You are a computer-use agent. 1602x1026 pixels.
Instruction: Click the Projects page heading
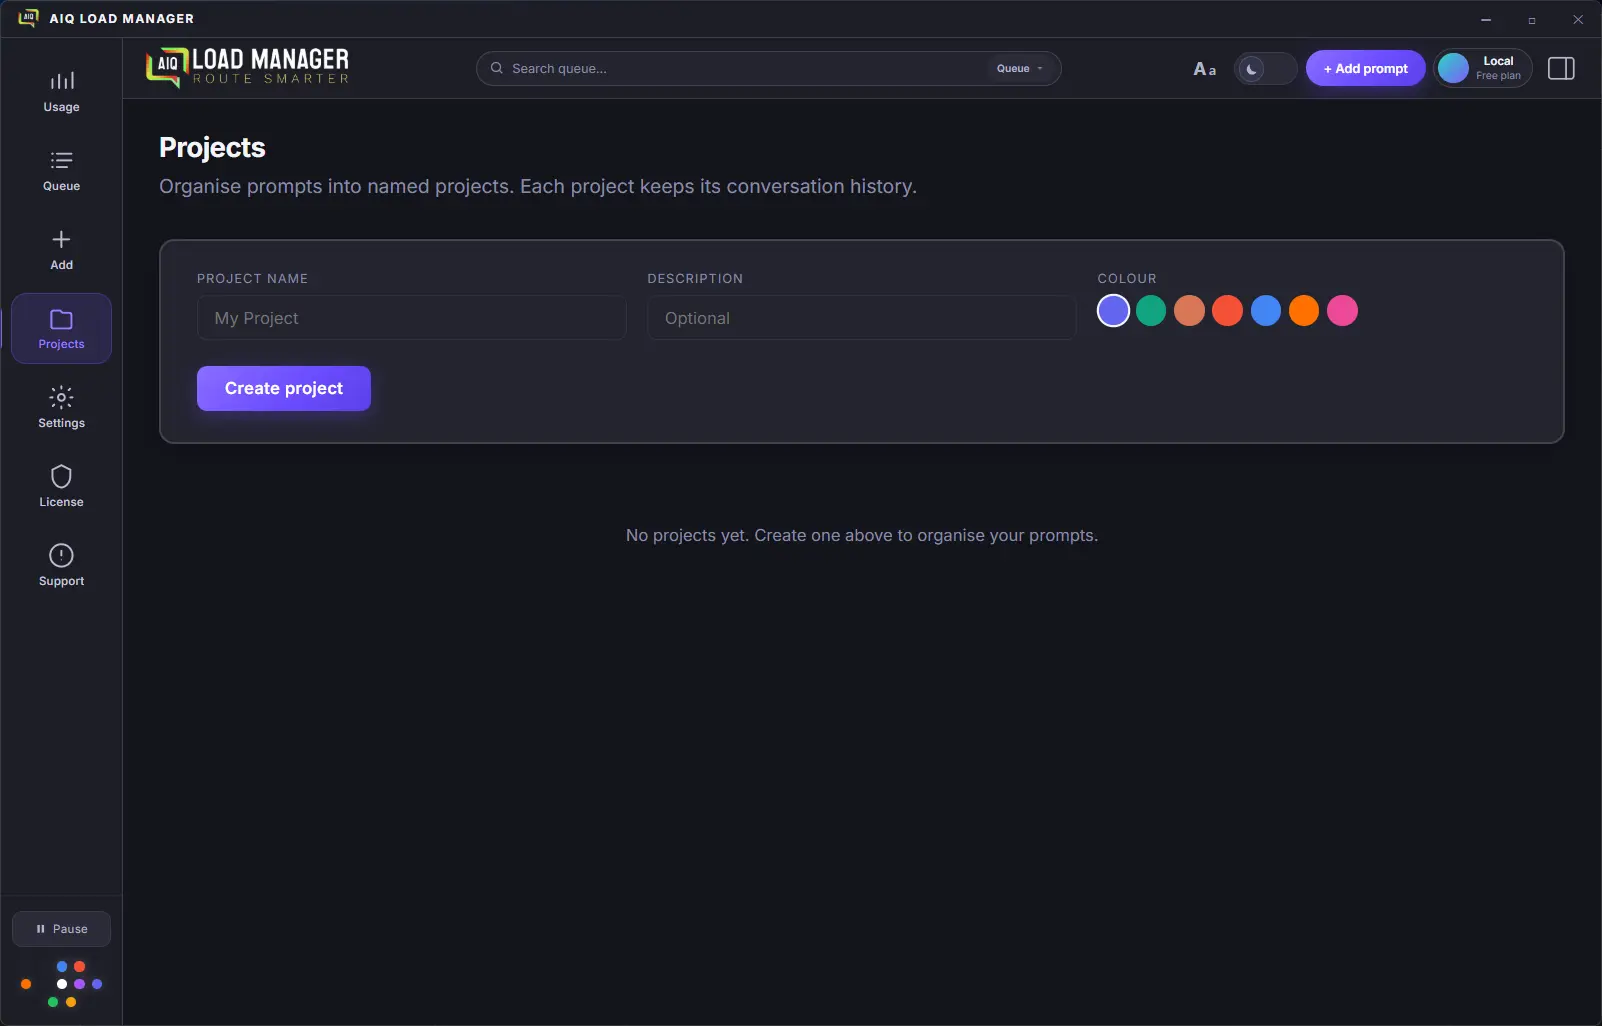[212, 148]
